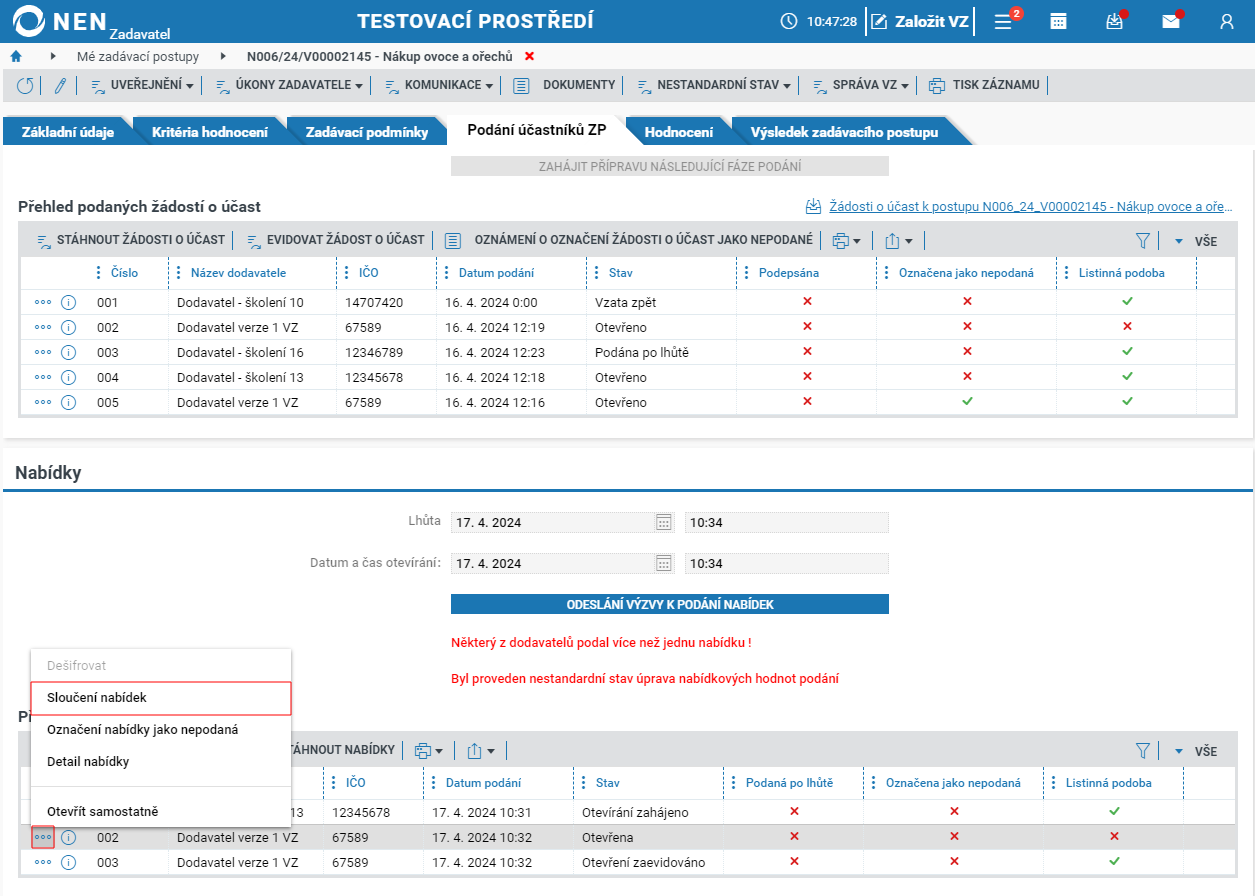Click the refresh icon in toolbar
Image resolution: width=1255 pixels, height=896 pixels.
pos(25,86)
